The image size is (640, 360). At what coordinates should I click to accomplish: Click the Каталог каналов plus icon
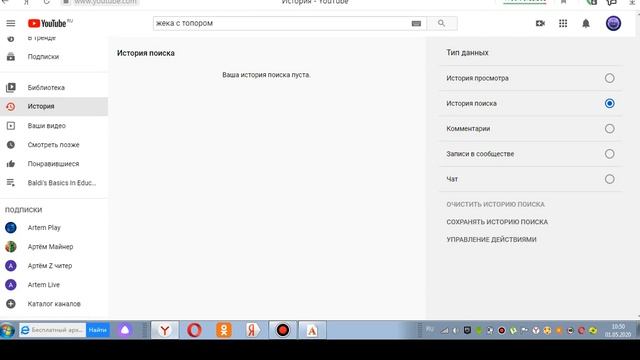[11, 304]
